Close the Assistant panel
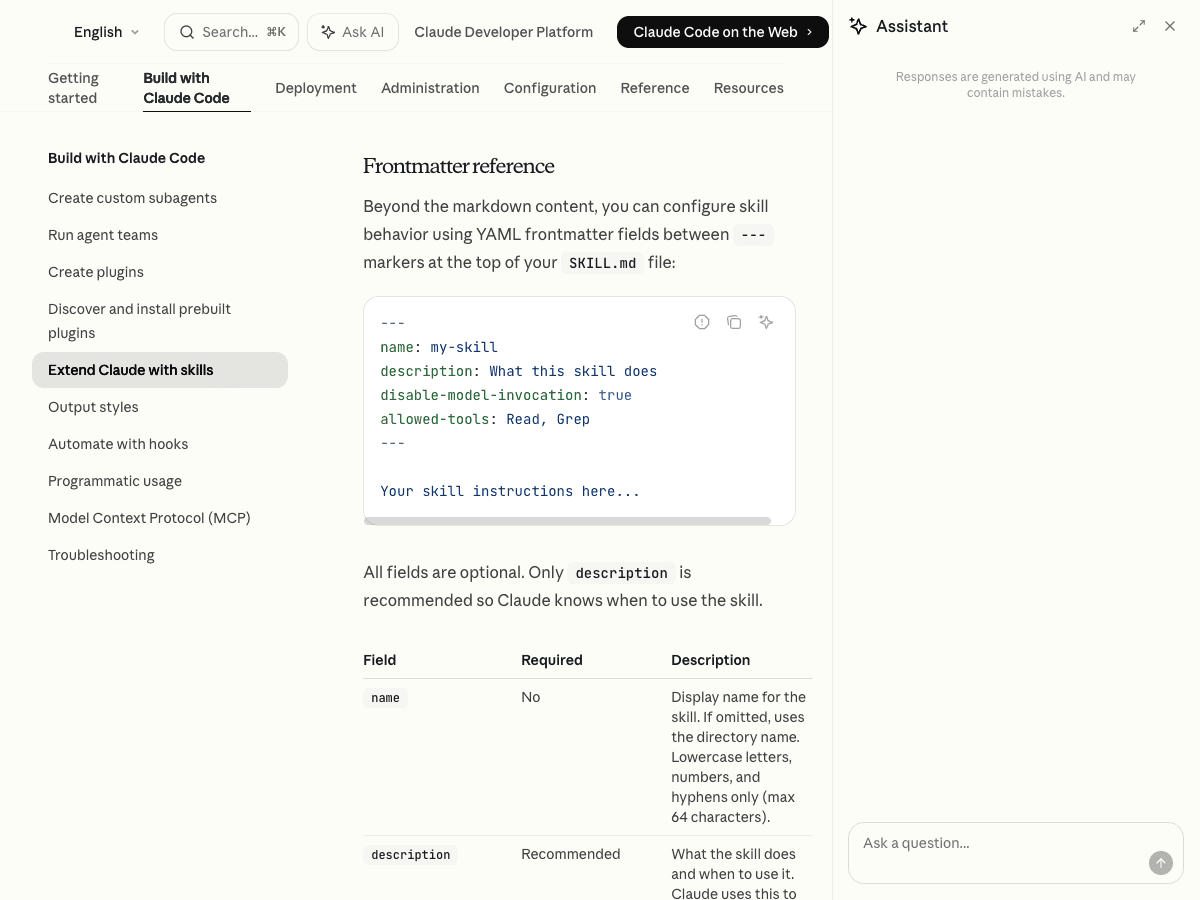This screenshot has height=900, width=1200. (1170, 26)
